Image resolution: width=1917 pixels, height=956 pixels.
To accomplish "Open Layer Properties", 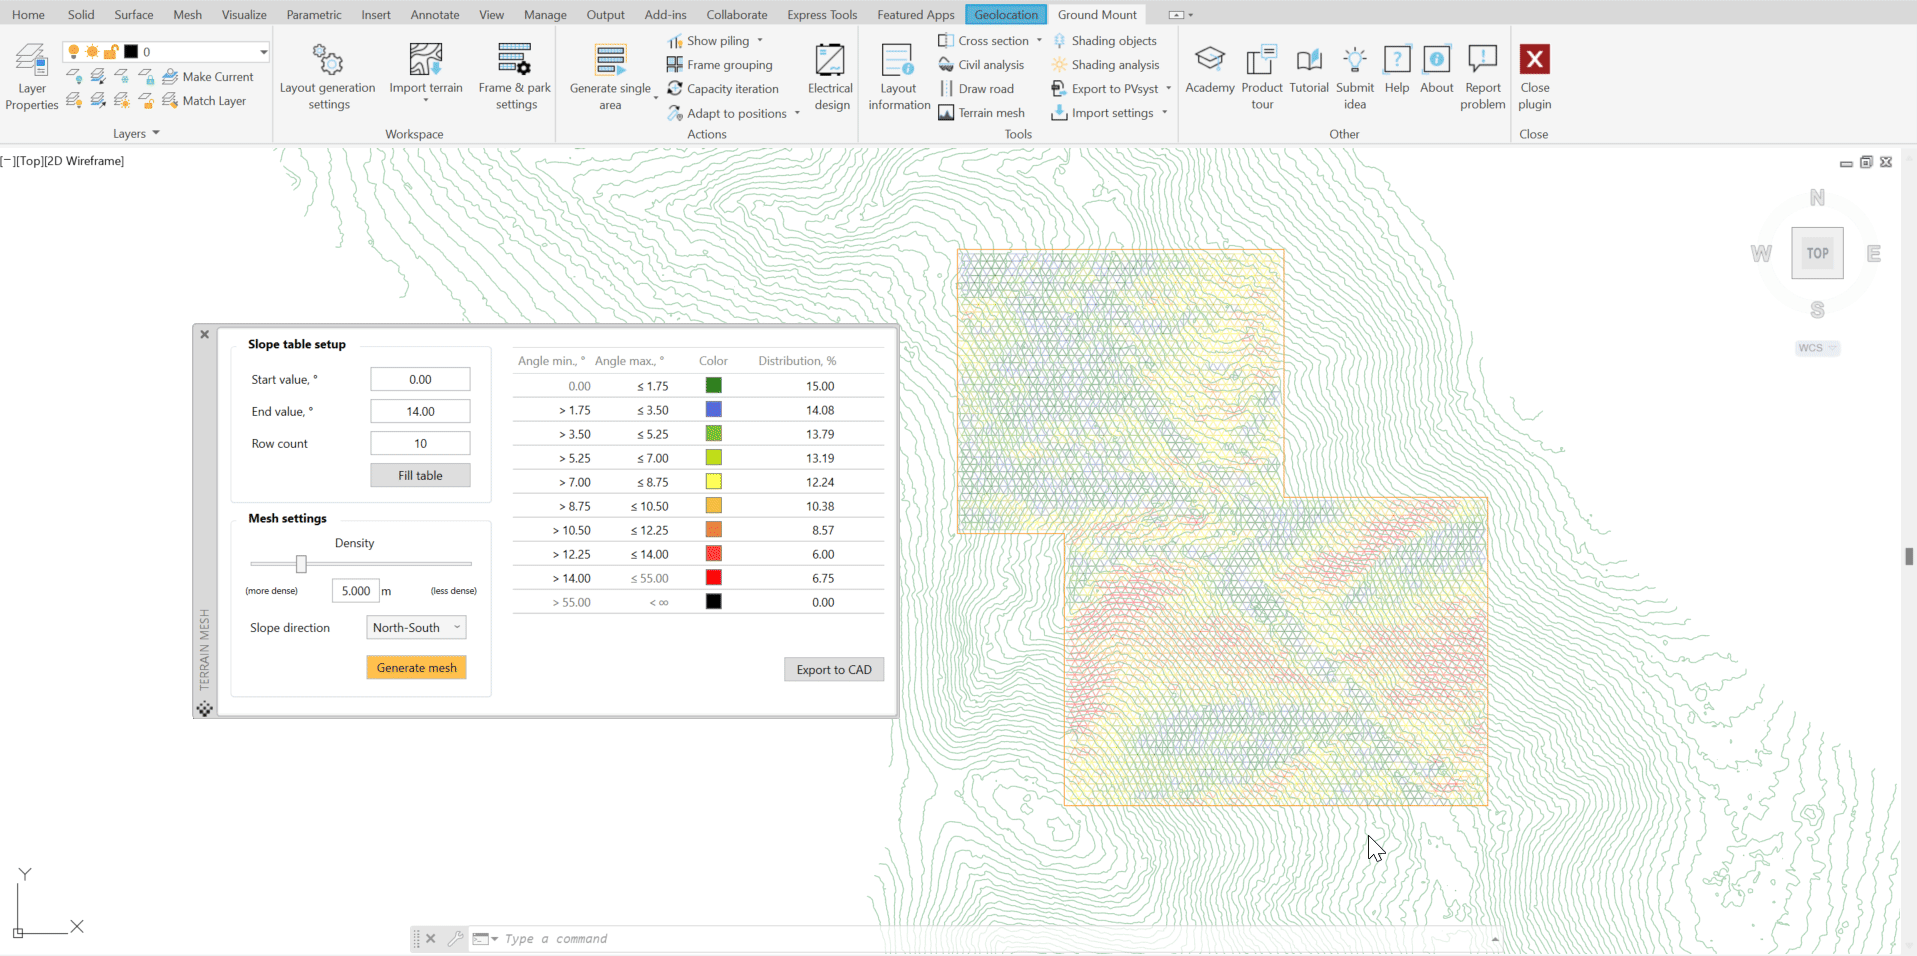I will (x=31, y=75).
